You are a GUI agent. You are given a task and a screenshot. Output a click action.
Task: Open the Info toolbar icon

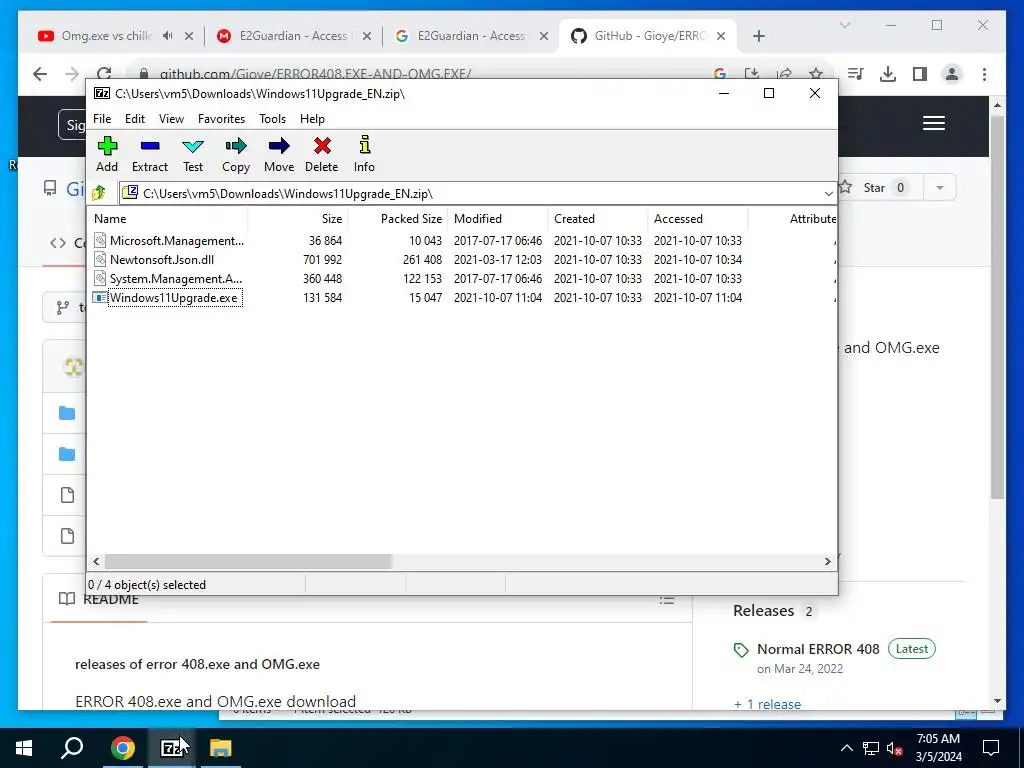[x=364, y=155]
